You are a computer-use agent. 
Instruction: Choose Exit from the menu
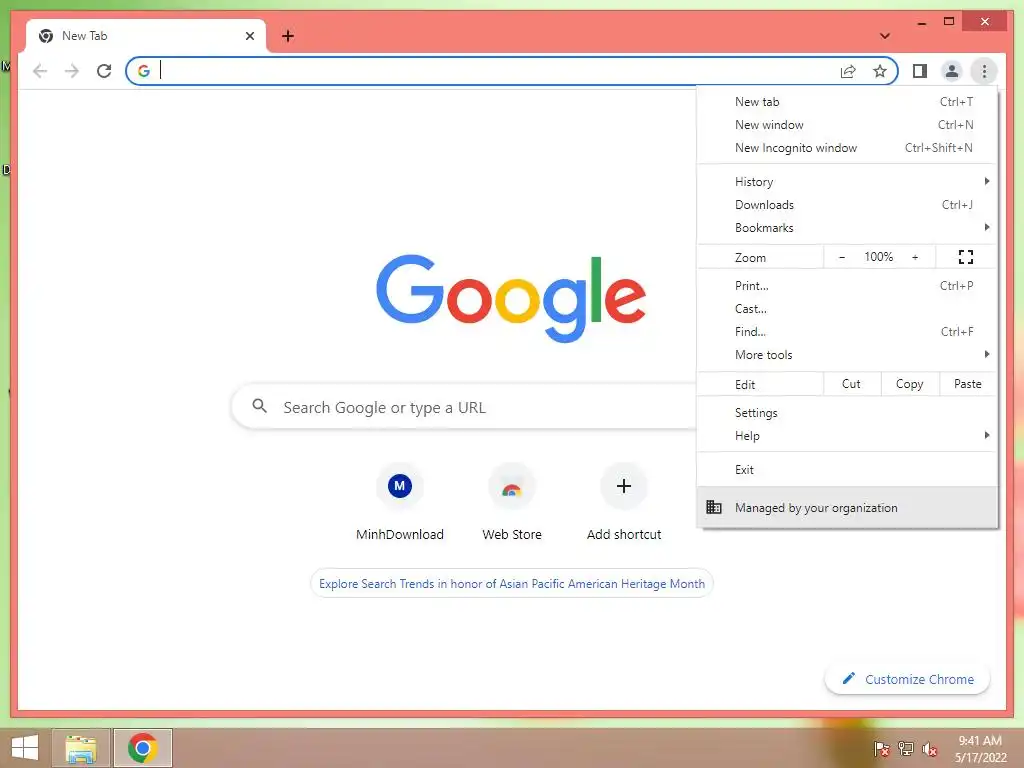[847, 470]
